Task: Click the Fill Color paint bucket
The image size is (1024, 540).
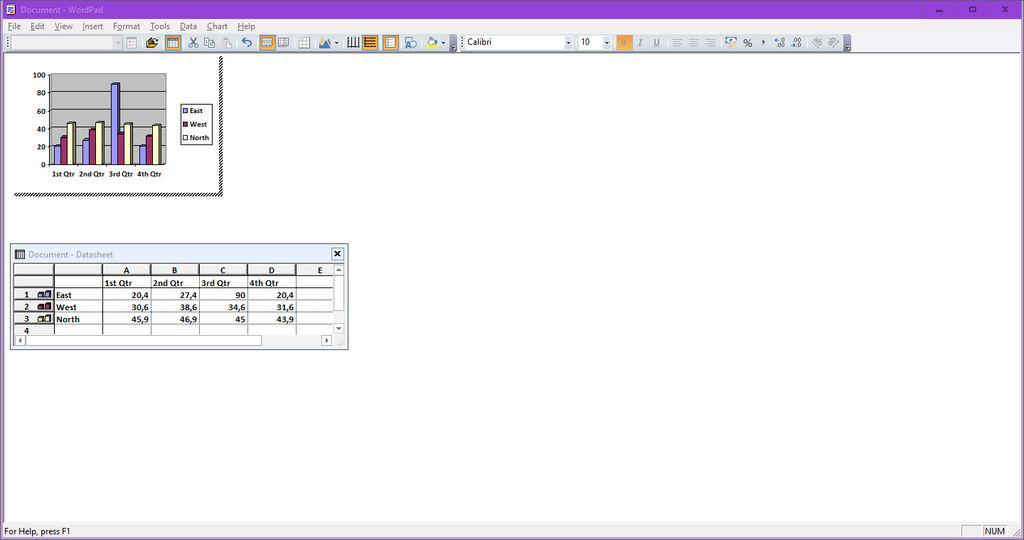Action: (432, 42)
